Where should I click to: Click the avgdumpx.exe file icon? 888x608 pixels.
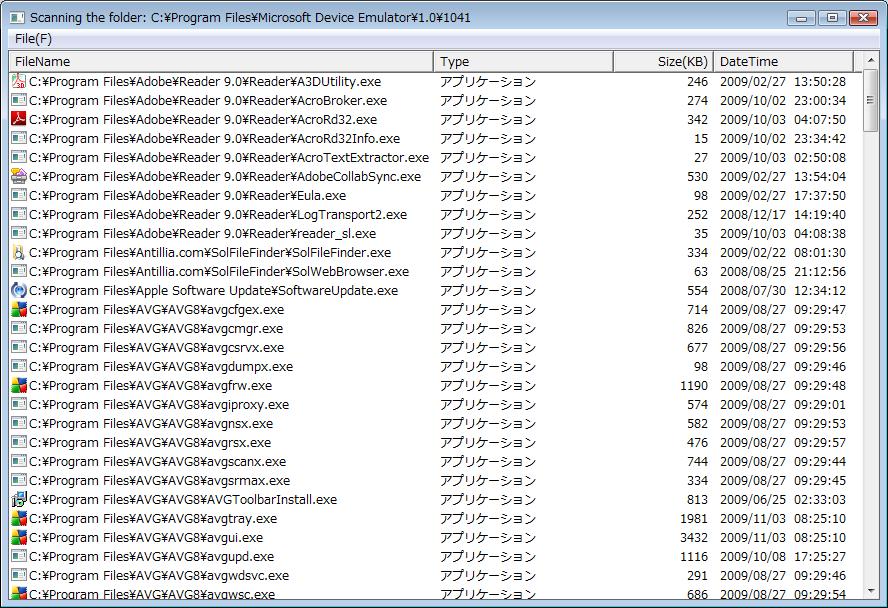pos(19,366)
